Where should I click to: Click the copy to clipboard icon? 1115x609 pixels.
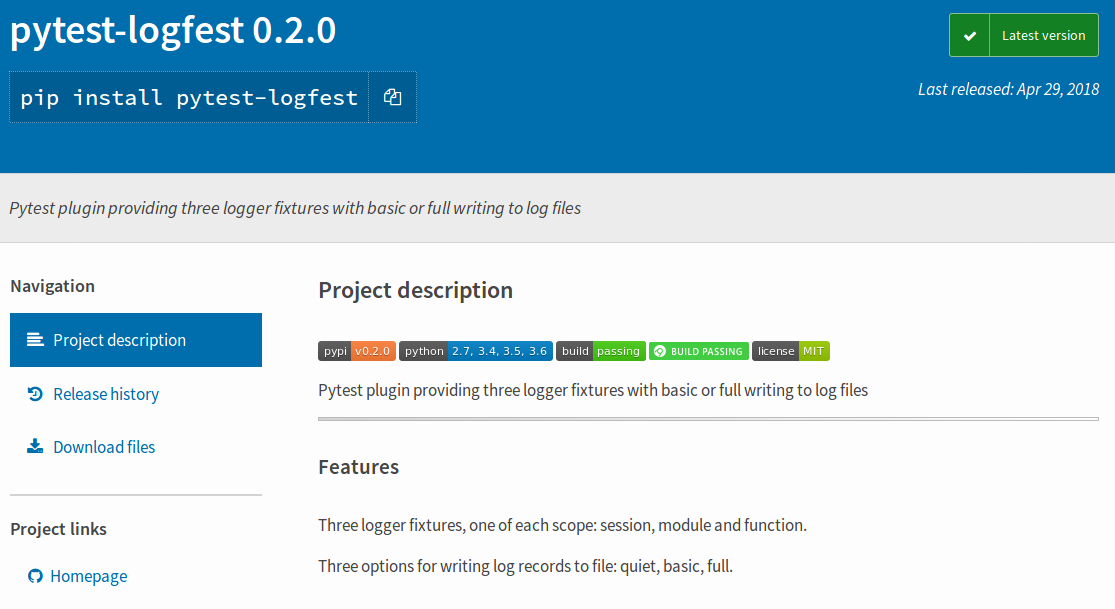[x=392, y=97]
